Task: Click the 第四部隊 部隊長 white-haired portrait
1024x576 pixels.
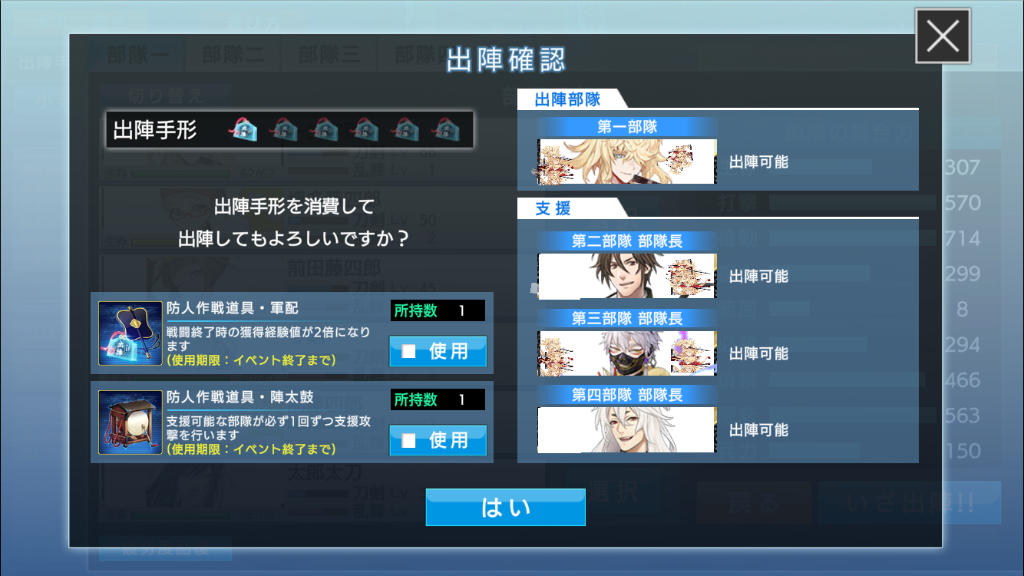Action: [627, 430]
